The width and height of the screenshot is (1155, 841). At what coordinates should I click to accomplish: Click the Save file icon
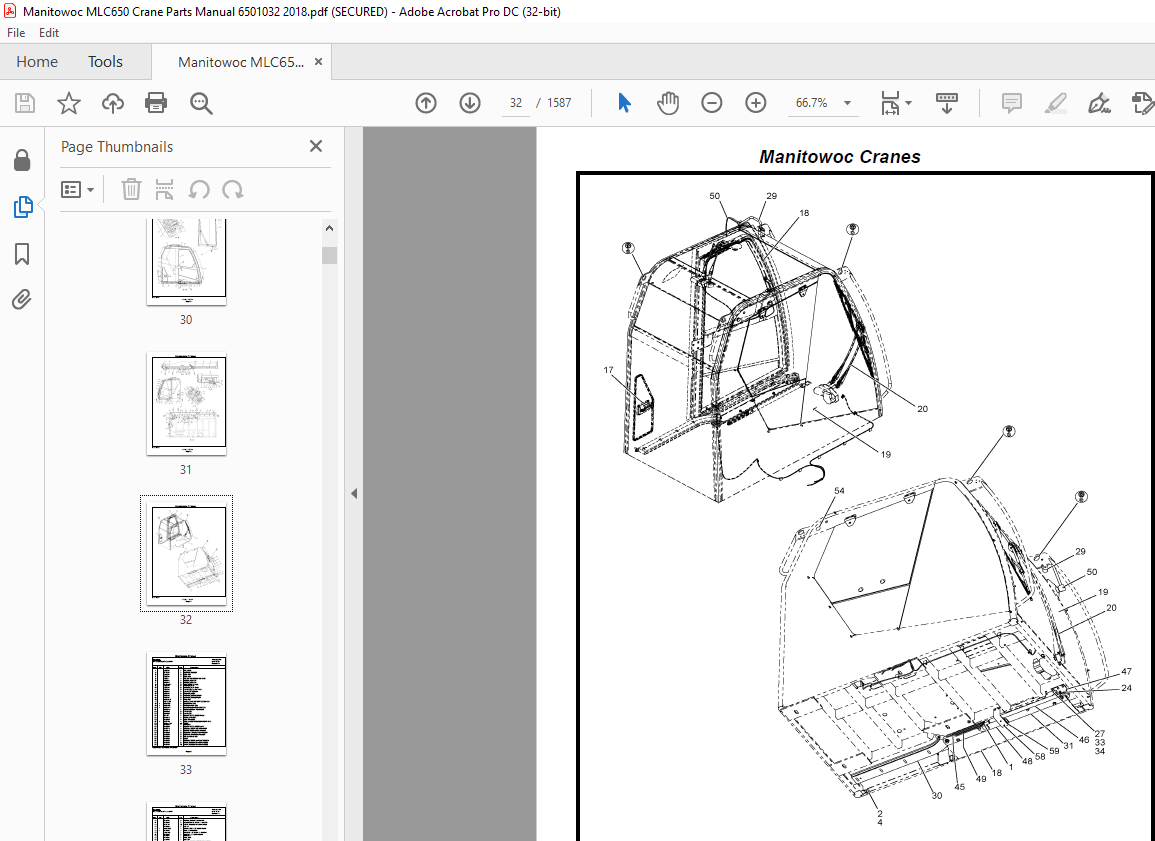(x=25, y=103)
